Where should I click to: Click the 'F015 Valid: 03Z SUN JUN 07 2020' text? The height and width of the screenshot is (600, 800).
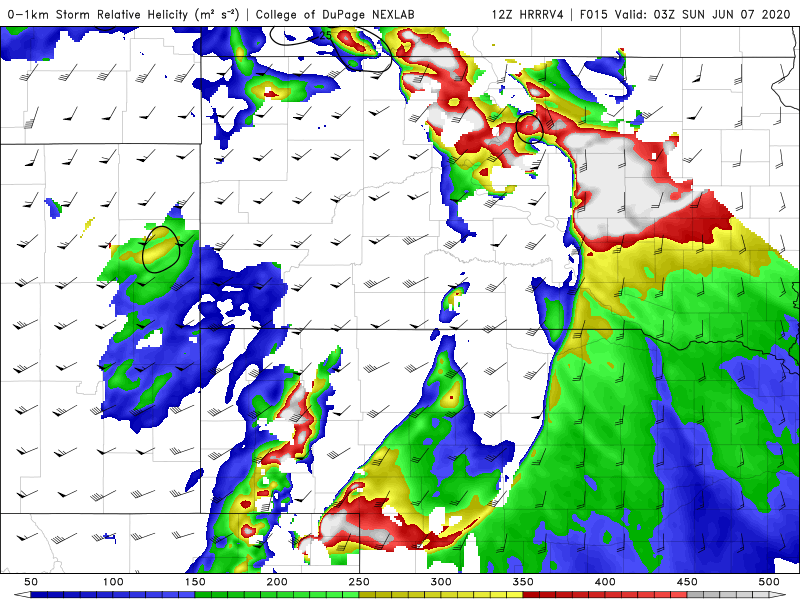(x=685, y=14)
